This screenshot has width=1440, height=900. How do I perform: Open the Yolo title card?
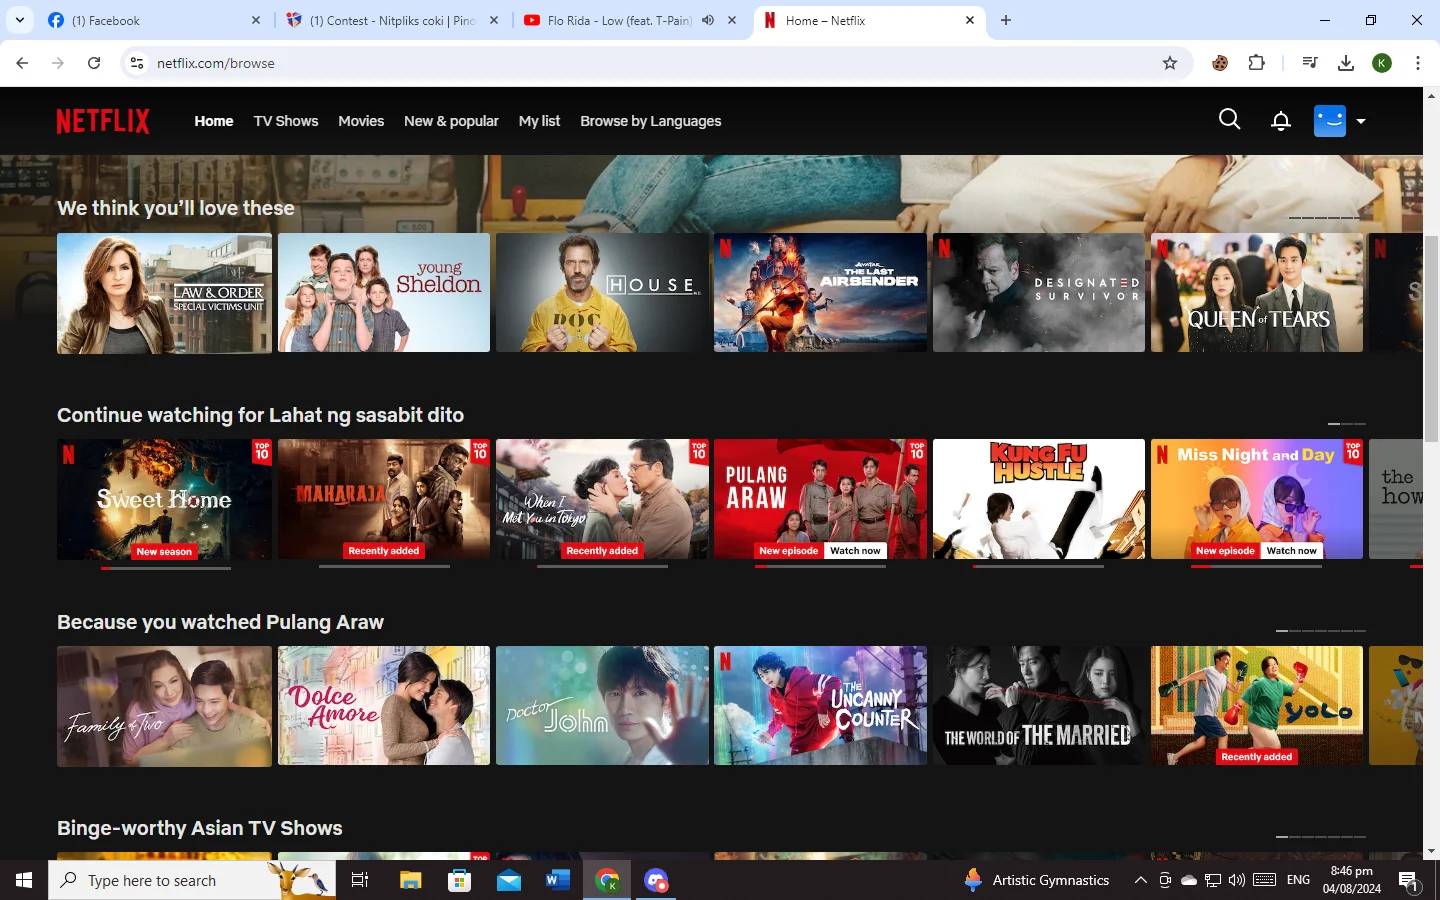point(1257,706)
